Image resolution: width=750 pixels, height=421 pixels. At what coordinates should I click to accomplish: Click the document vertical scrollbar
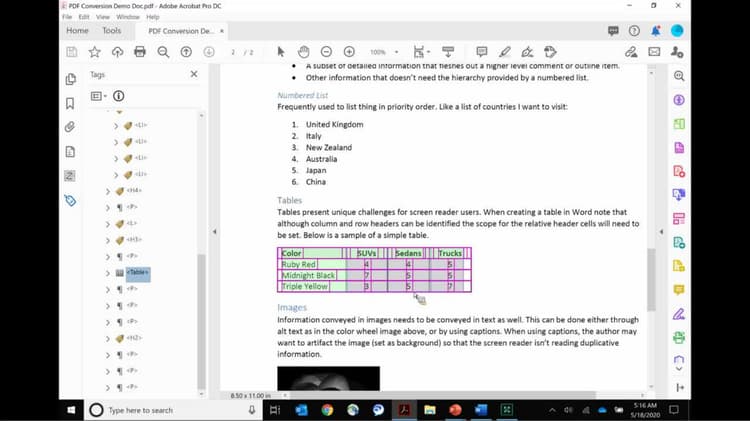(x=651, y=279)
